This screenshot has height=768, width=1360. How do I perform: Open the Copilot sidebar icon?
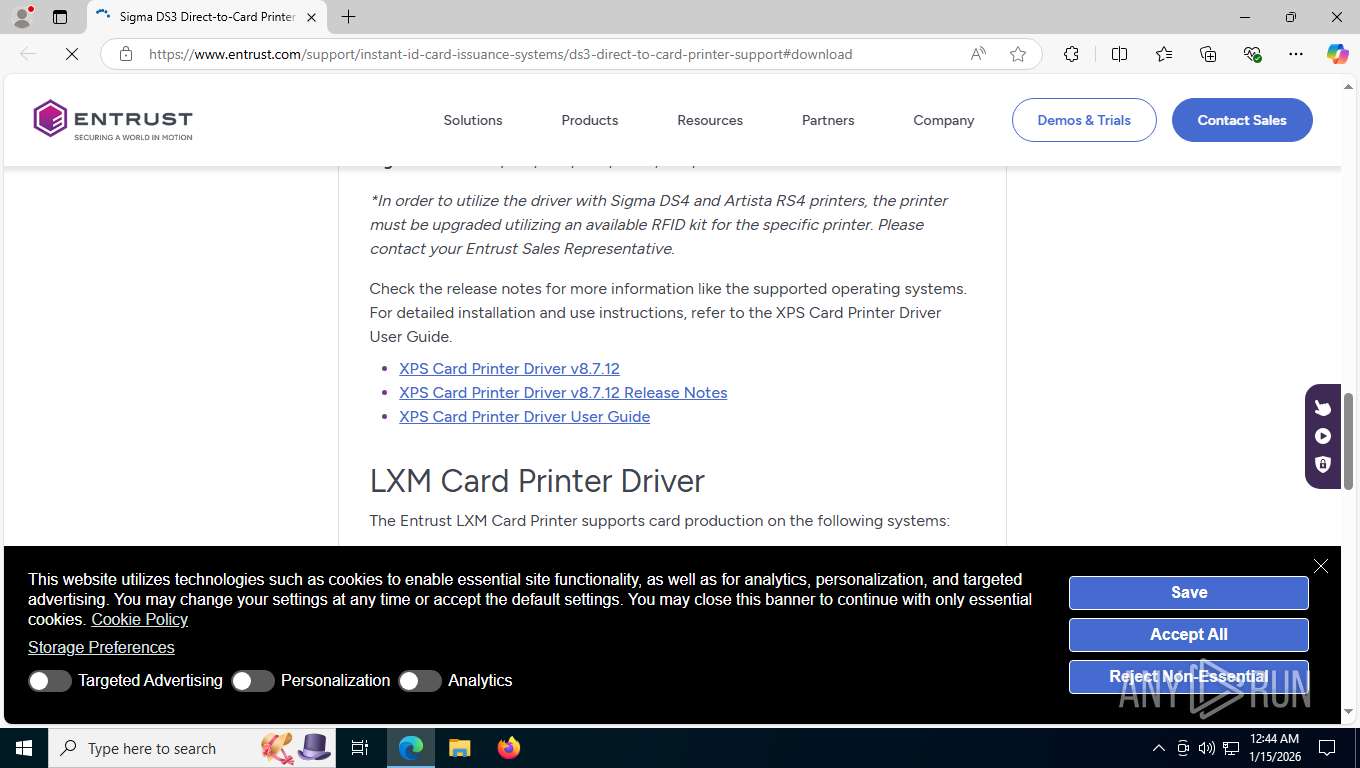click(1337, 54)
